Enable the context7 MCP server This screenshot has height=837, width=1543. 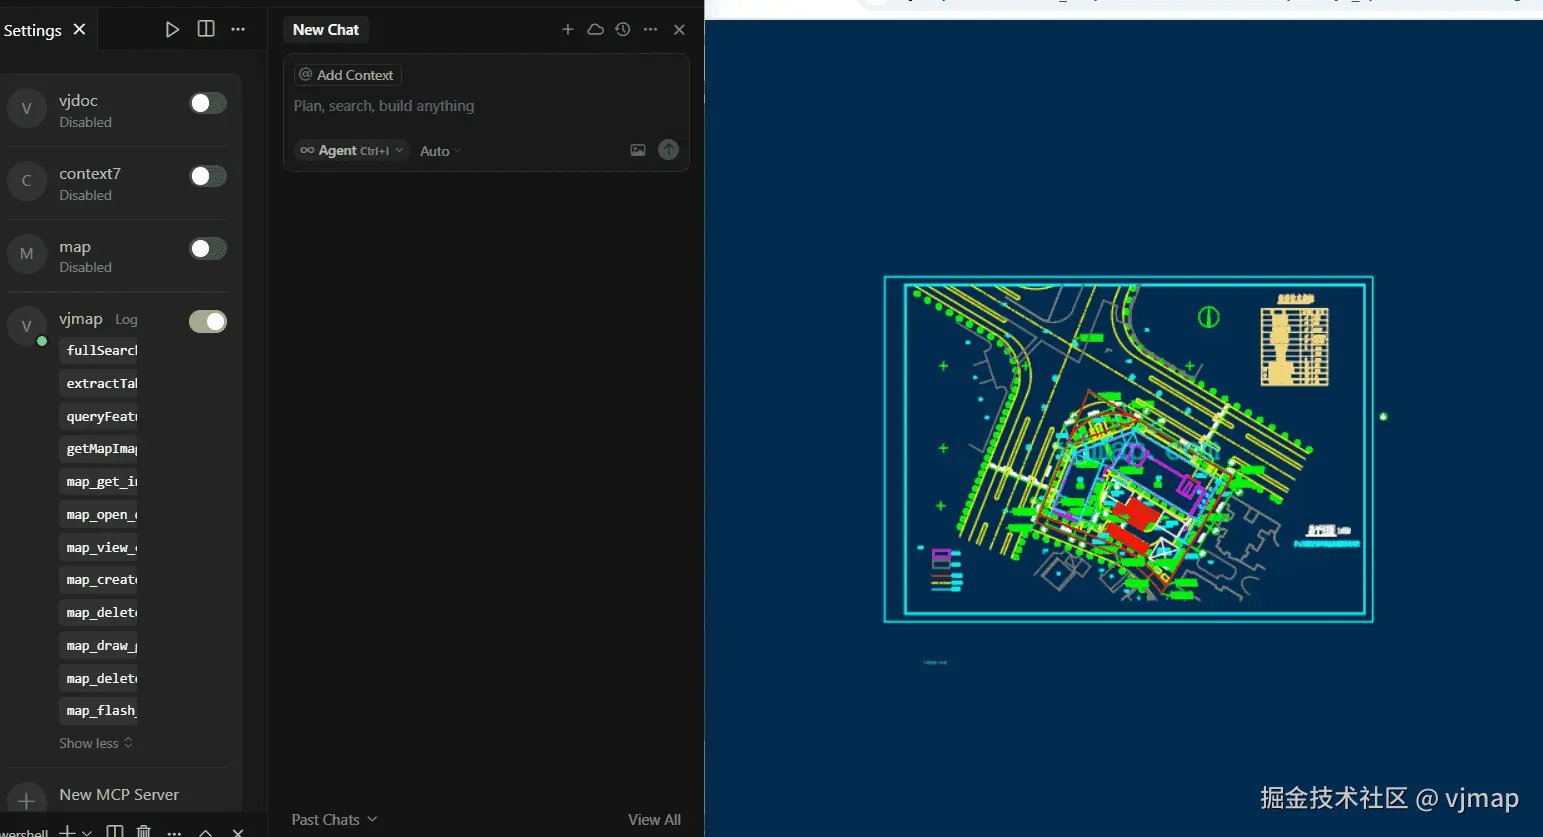(x=207, y=175)
